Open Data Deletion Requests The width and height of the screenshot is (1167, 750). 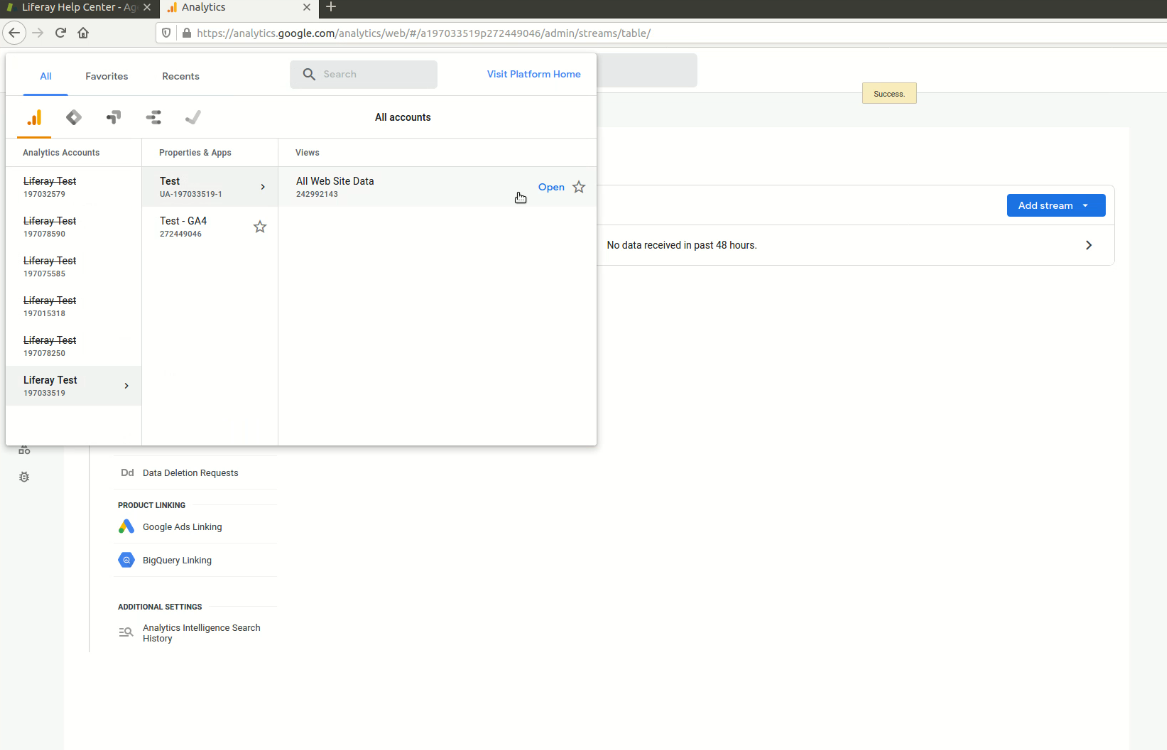[191, 473]
